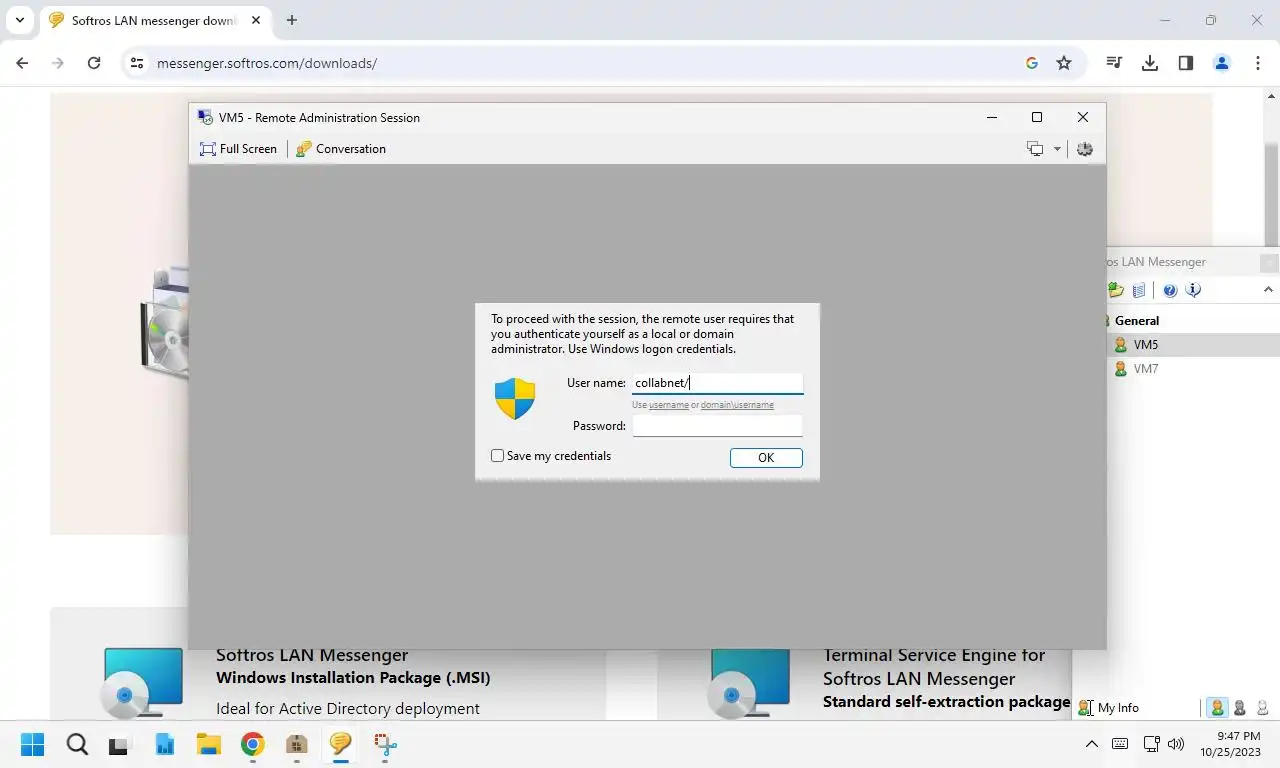Image resolution: width=1280 pixels, height=768 pixels.
Task: Click the 'Use username or domain\username' hint
Action: click(x=703, y=405)
